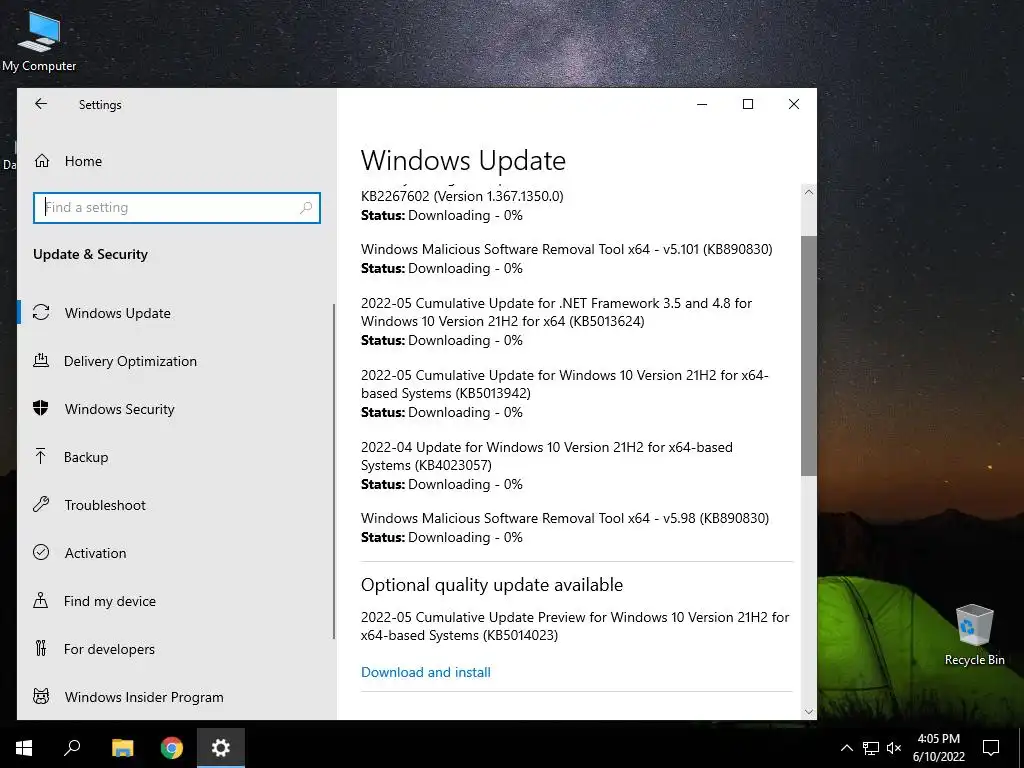Open Windows Security page
This screenshot has width=1024, height=768.
[x=176, y=409]
